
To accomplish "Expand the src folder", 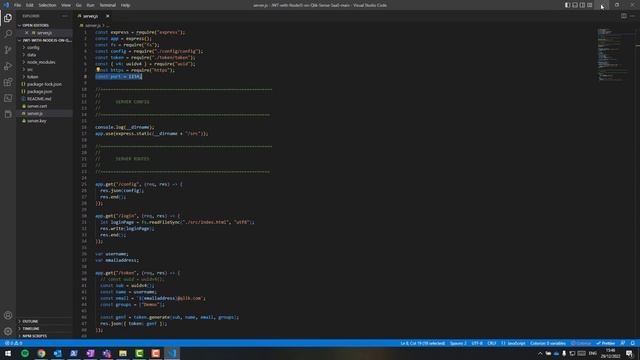I will 30,69.
